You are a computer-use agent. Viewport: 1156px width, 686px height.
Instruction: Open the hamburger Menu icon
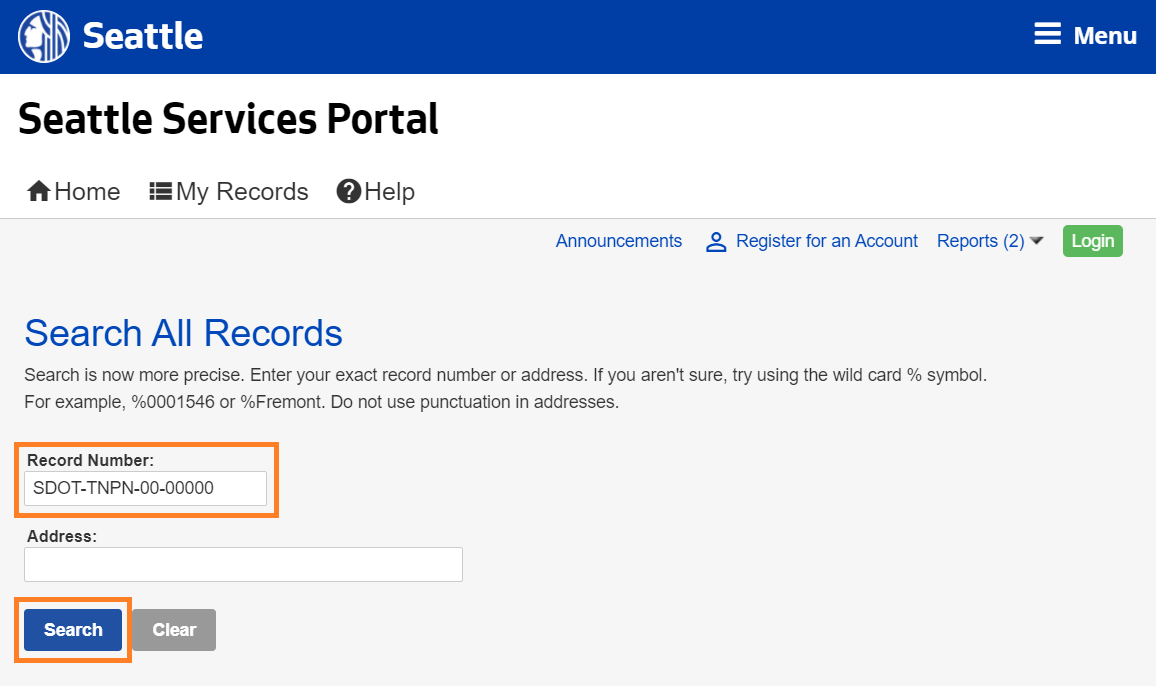(x=1046, y=33)
